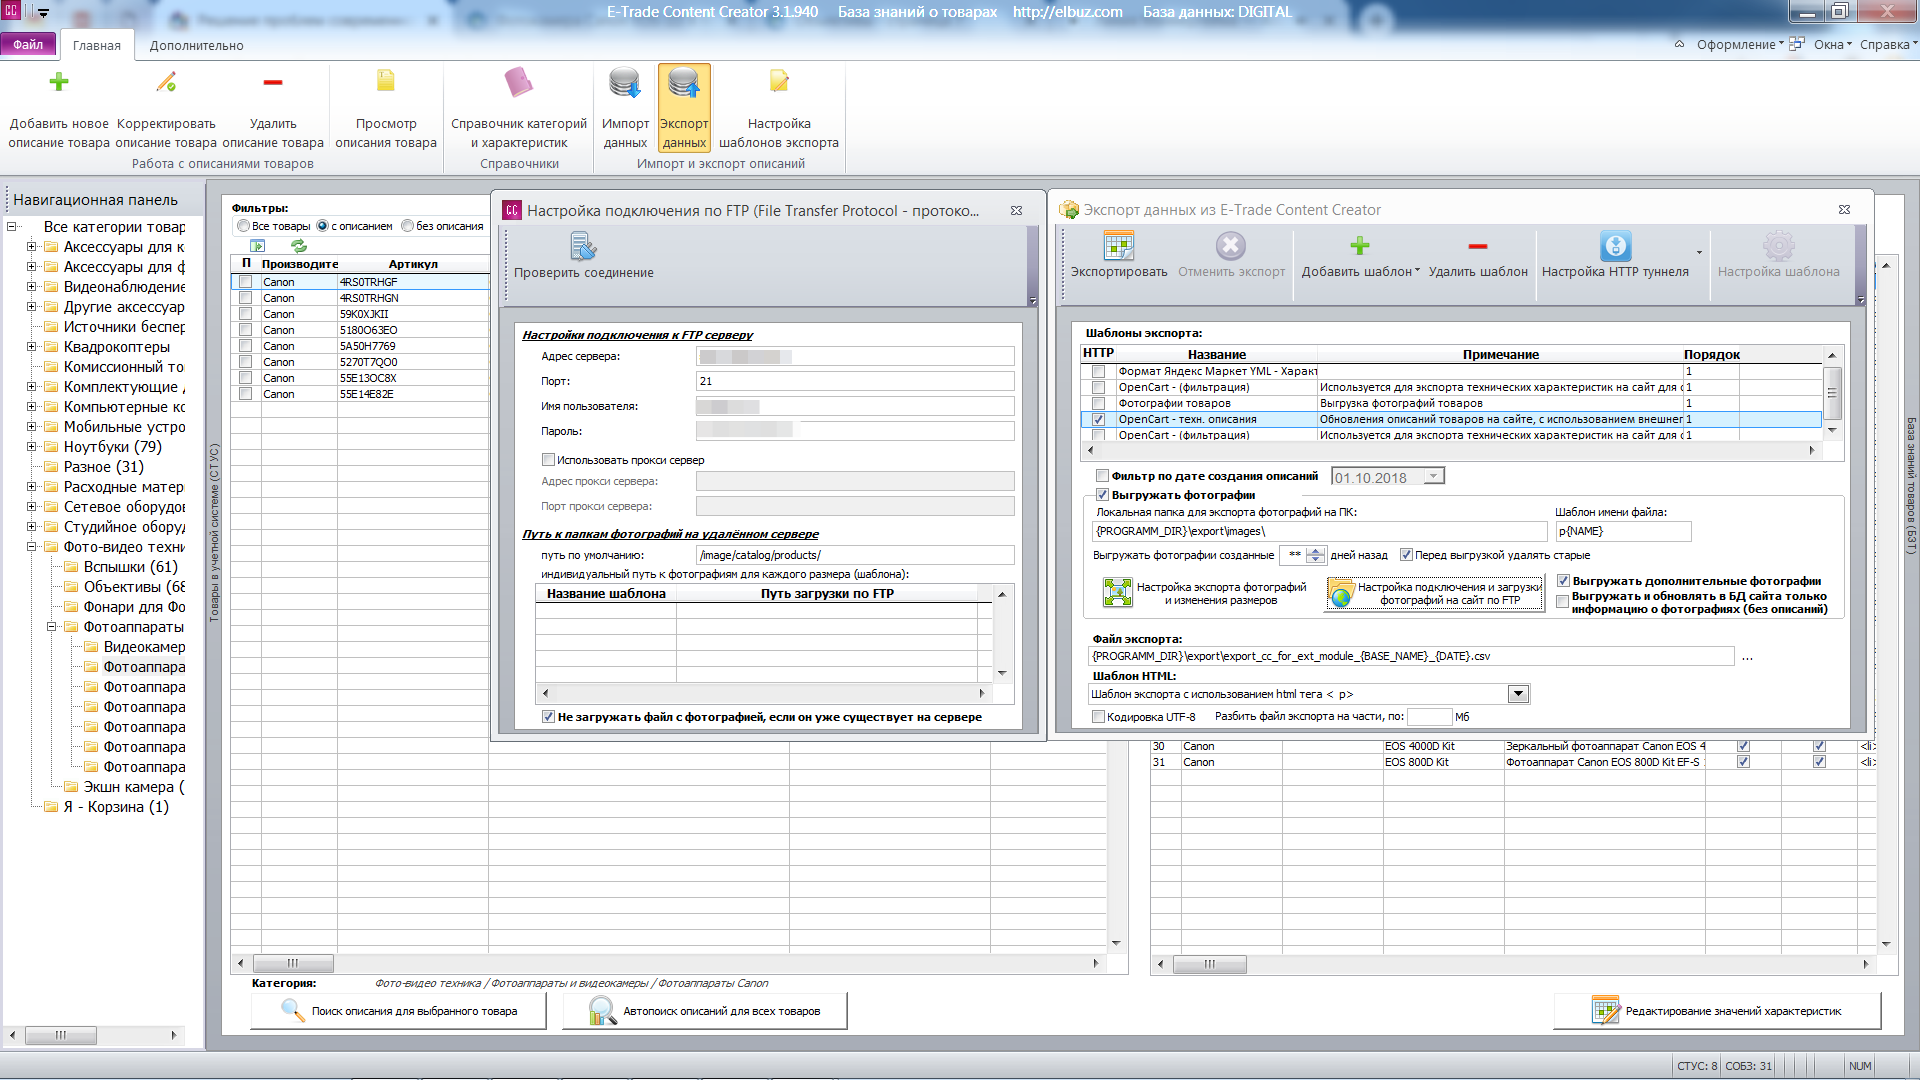Expand 'Ноутбуки (79)' tree node
The height and width of the screenshot is (1080, 1920).
click(31, 447)
